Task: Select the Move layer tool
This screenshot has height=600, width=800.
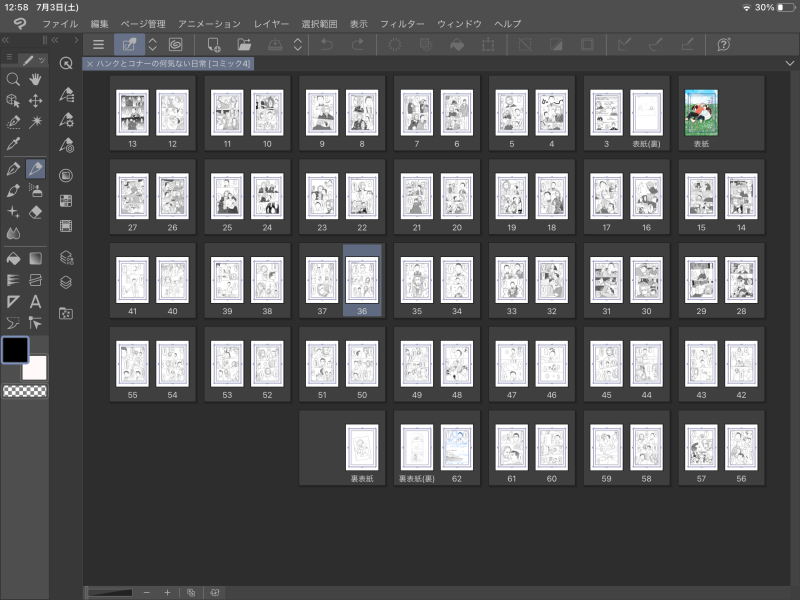Action: [35, 101]
